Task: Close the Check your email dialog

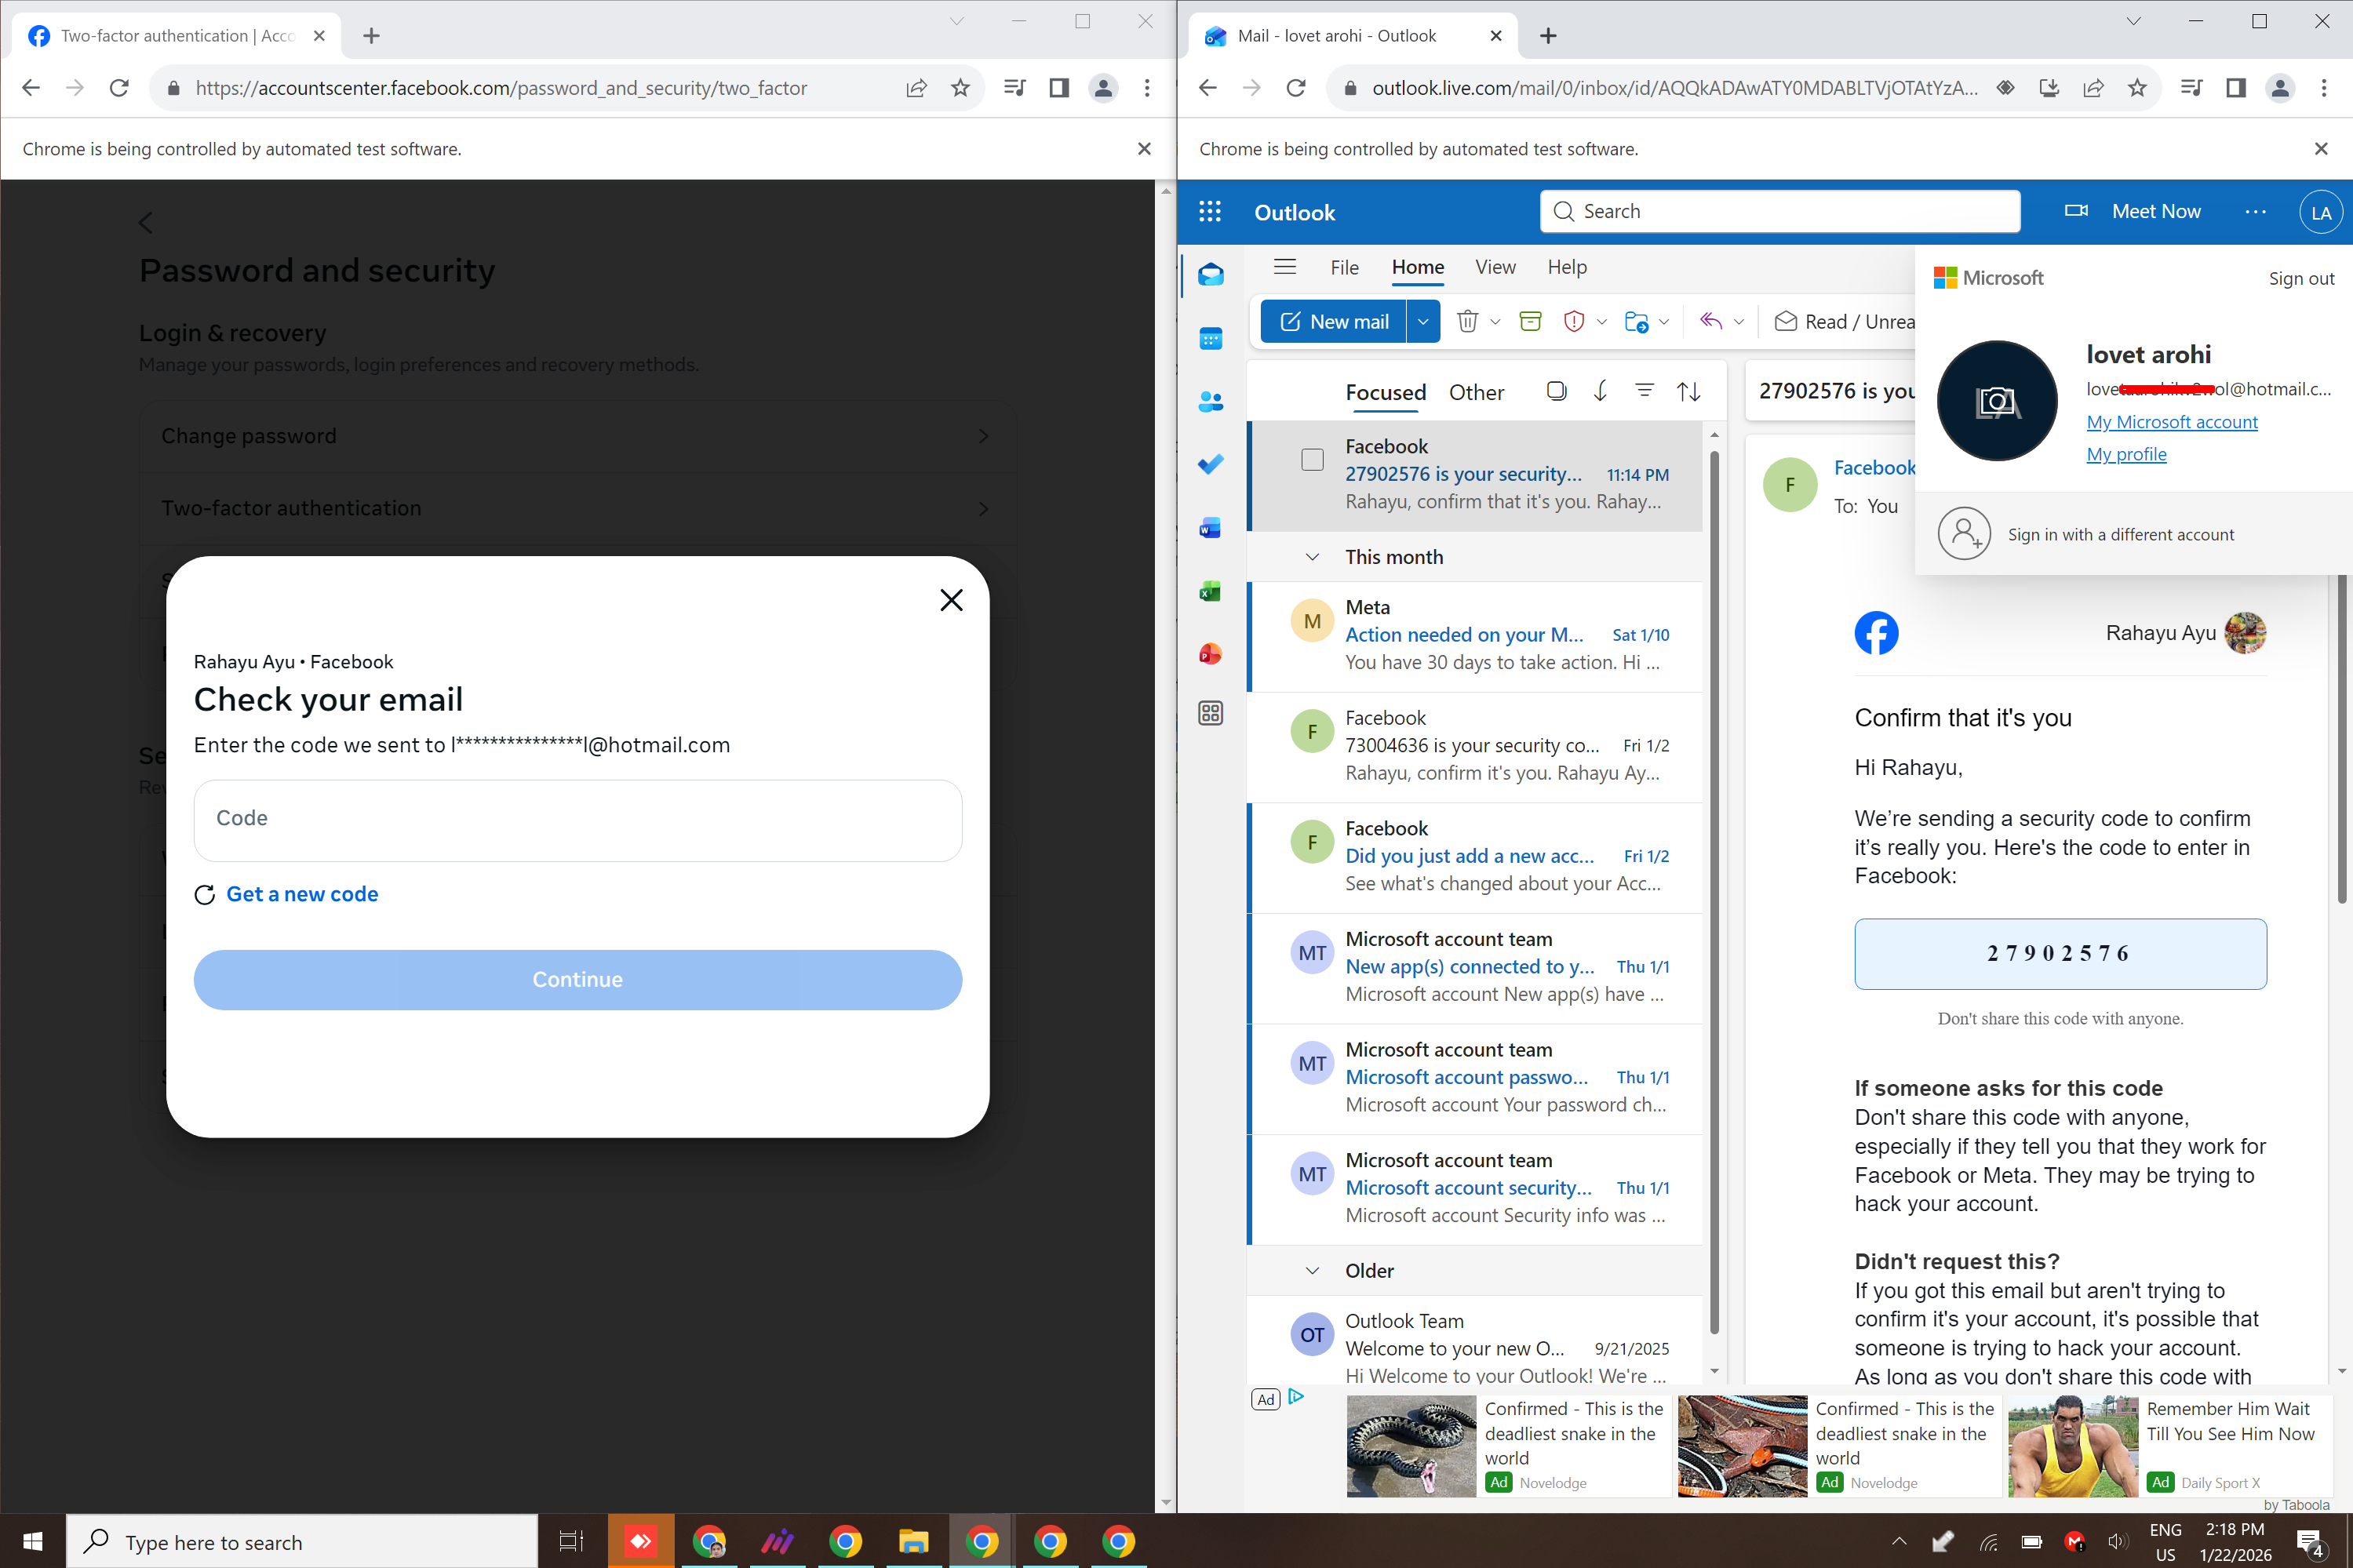Action: [x=951, y=600]
